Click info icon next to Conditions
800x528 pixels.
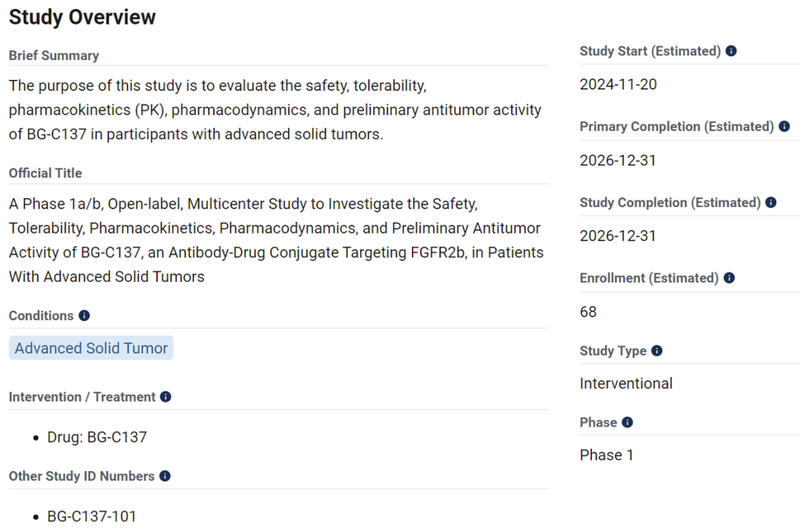tap(84, 316)
